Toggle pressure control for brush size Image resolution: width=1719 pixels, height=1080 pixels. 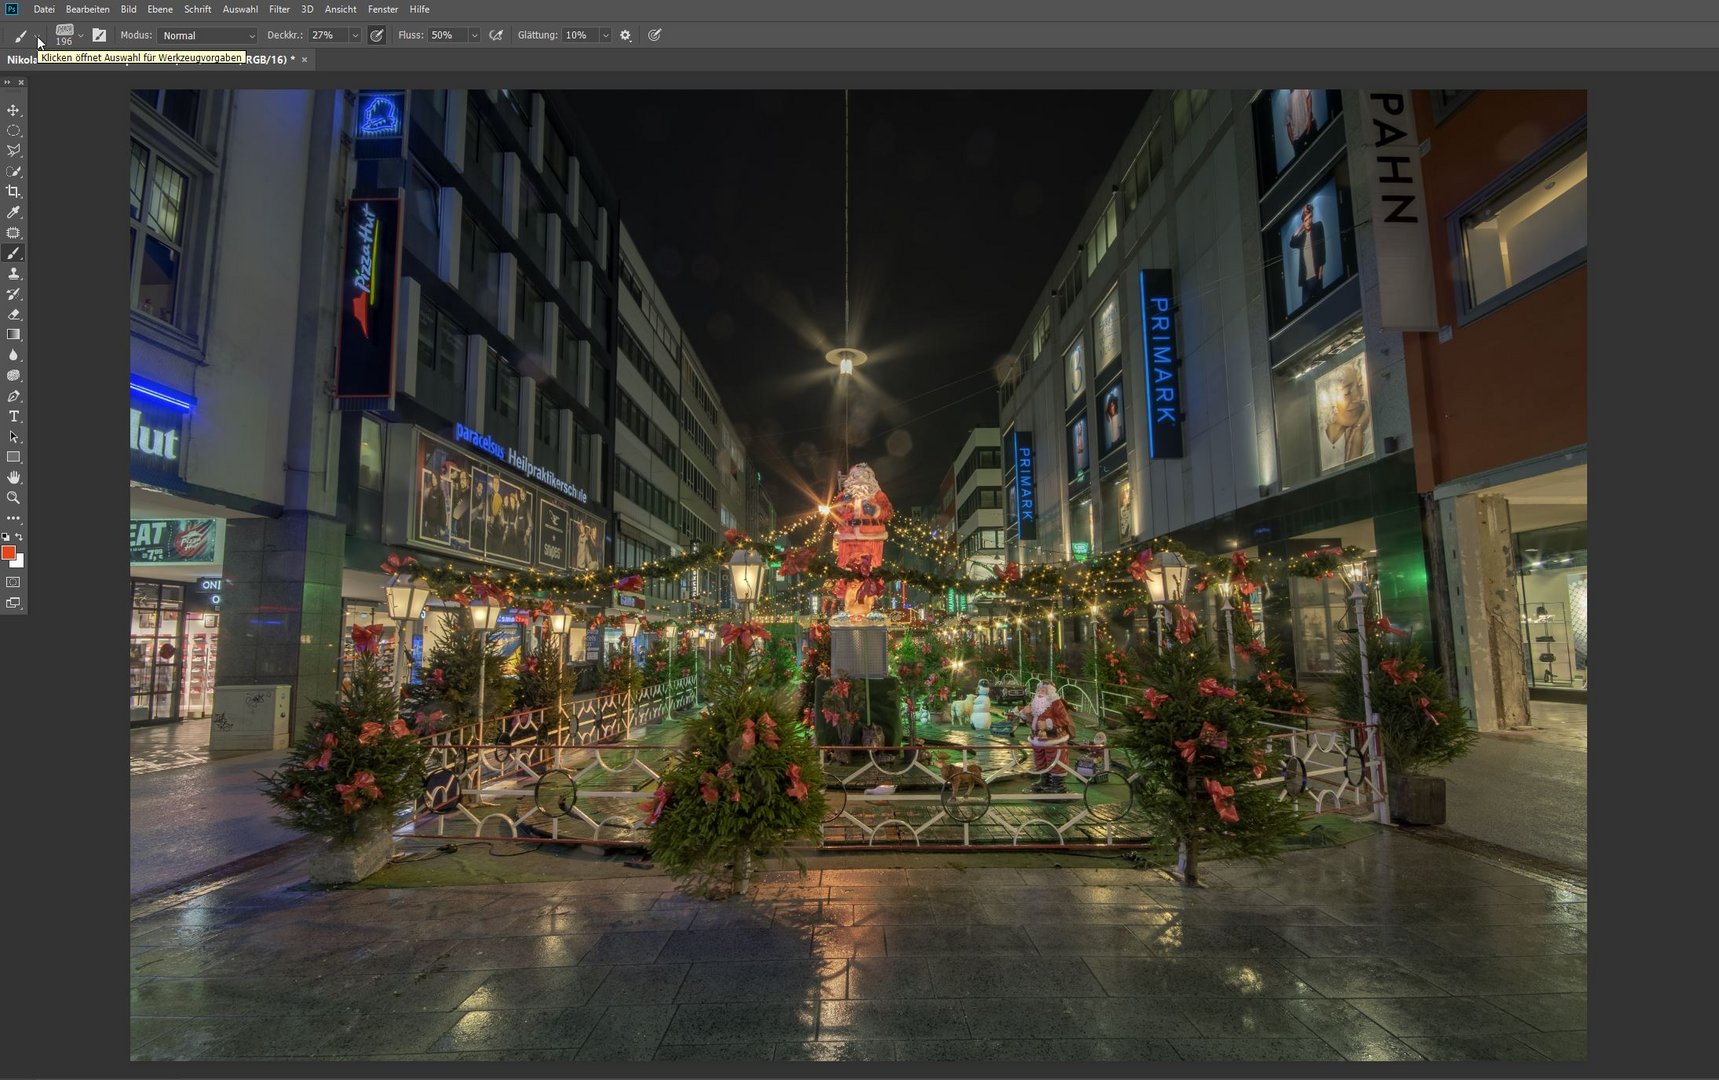(x=655, y=35)
